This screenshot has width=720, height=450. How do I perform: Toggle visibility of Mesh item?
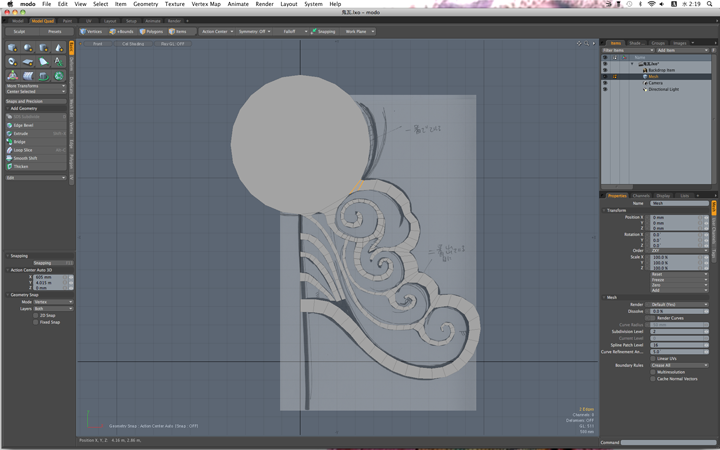[605, 76]
